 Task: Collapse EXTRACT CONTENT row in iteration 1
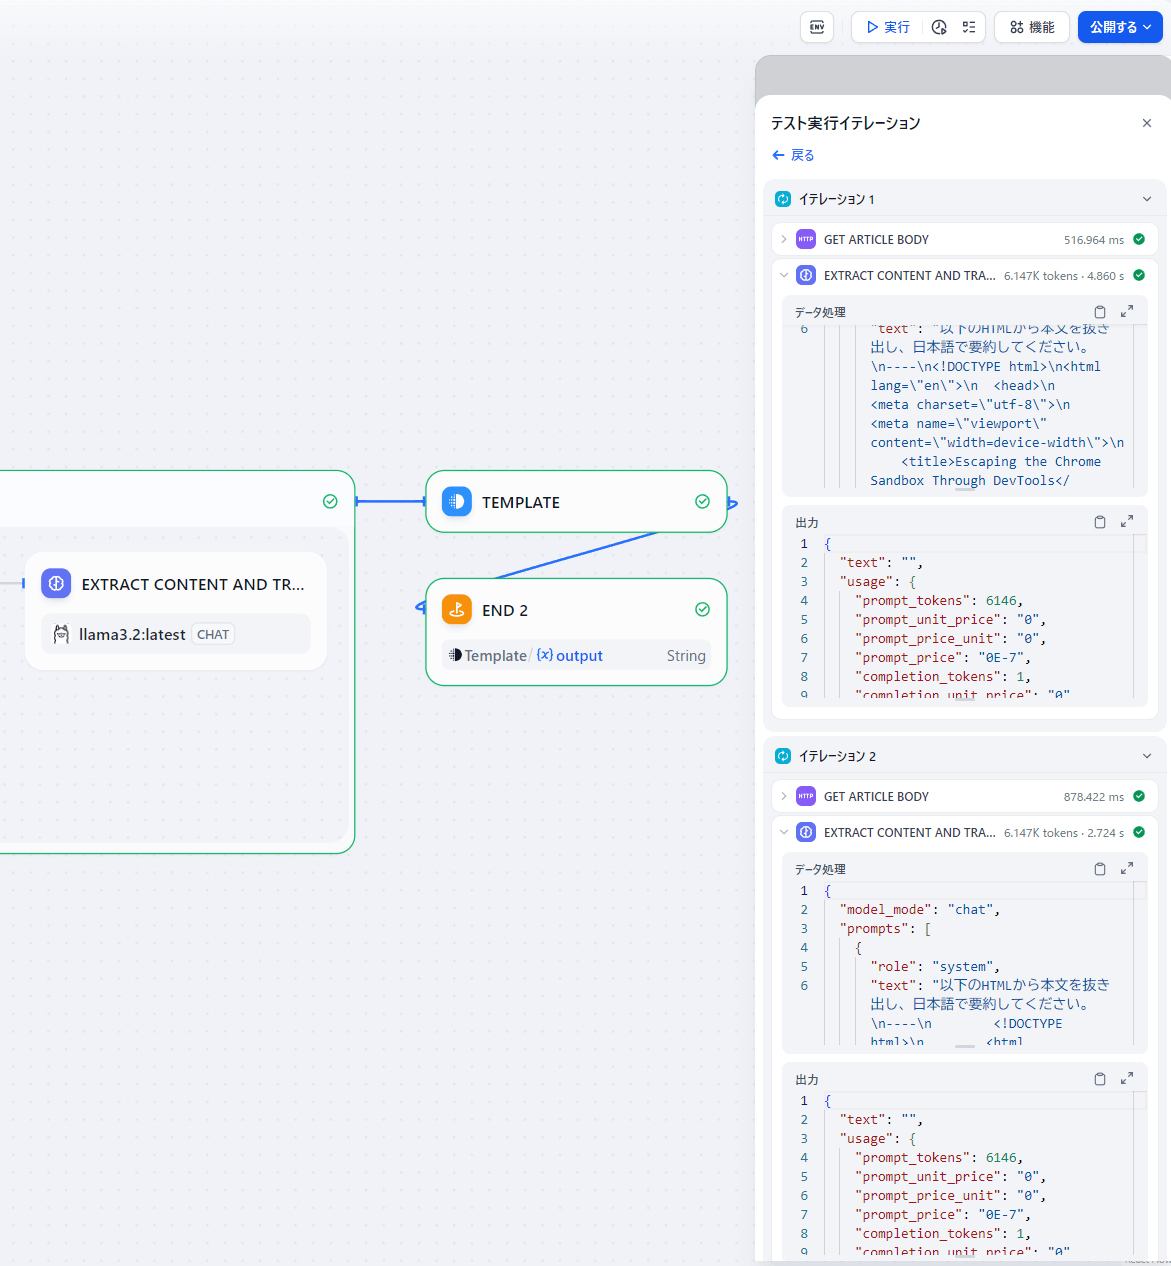784,275
